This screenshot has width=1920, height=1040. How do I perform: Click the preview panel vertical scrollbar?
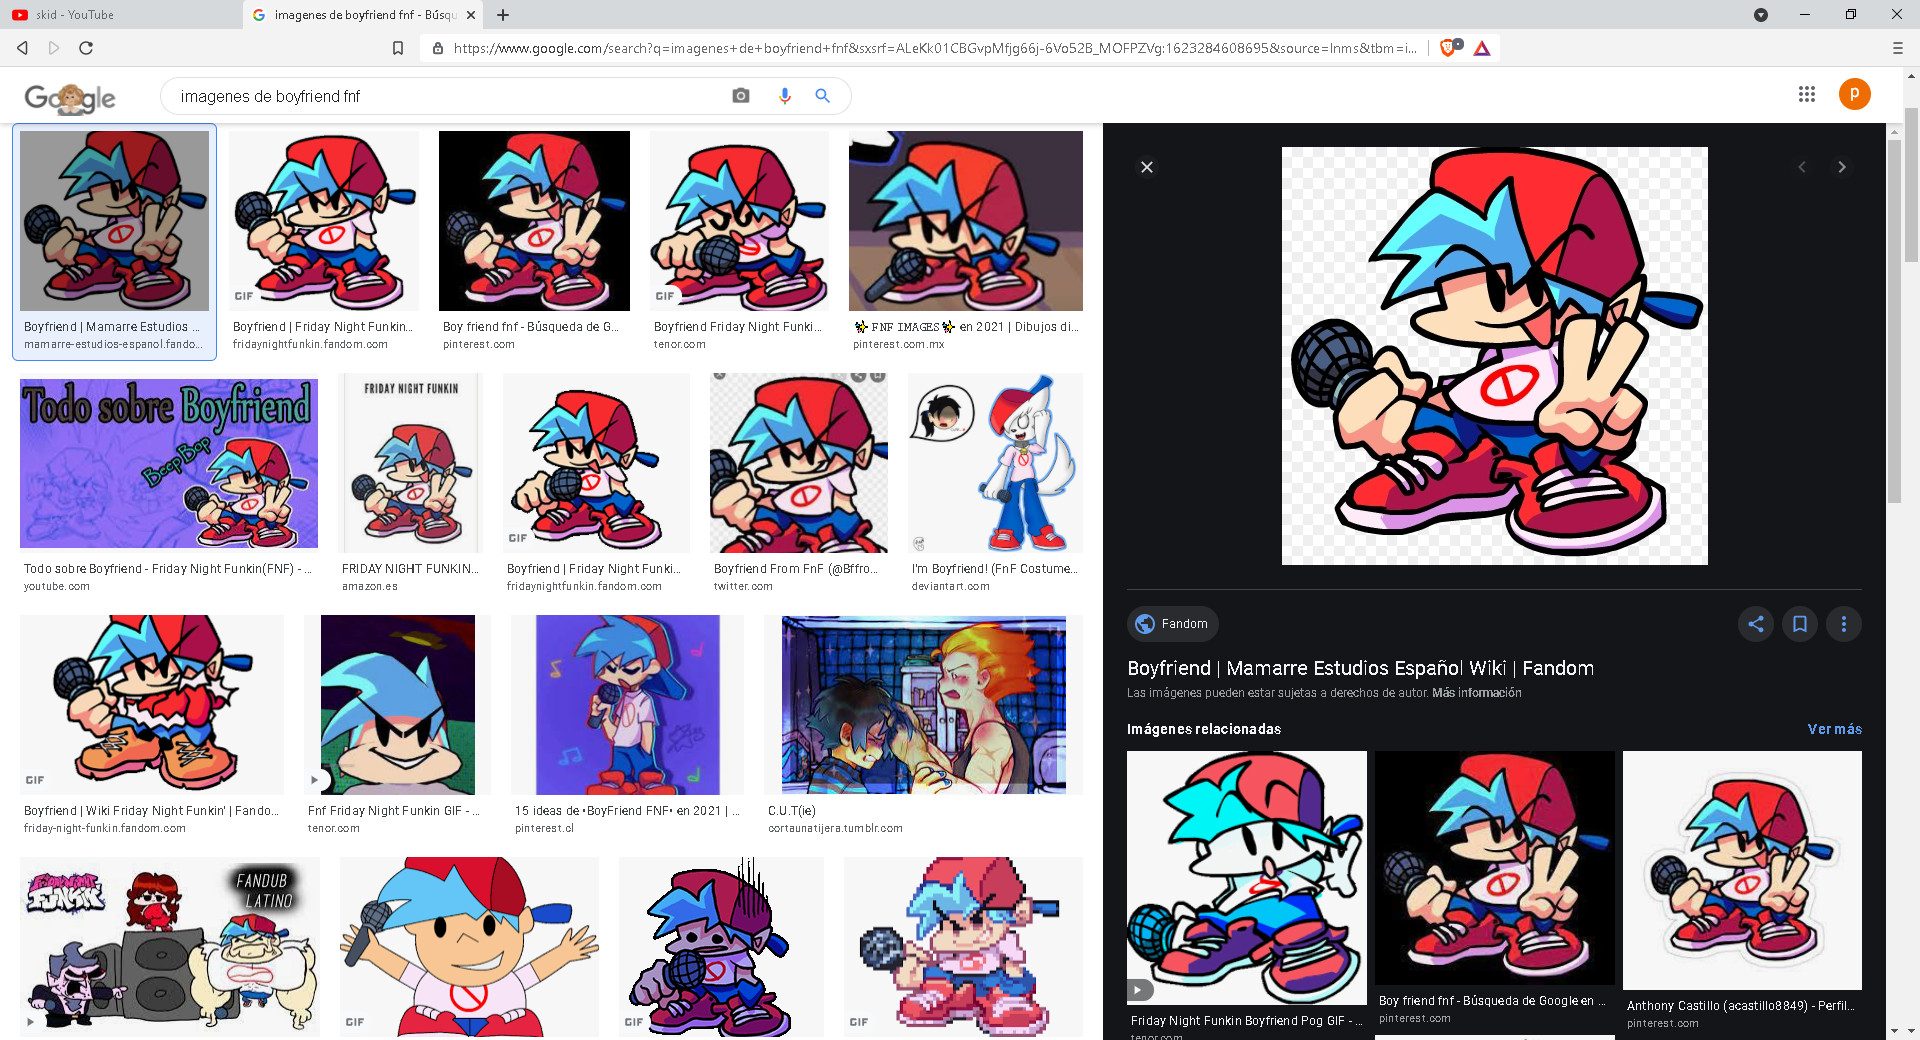point(1894,320)
